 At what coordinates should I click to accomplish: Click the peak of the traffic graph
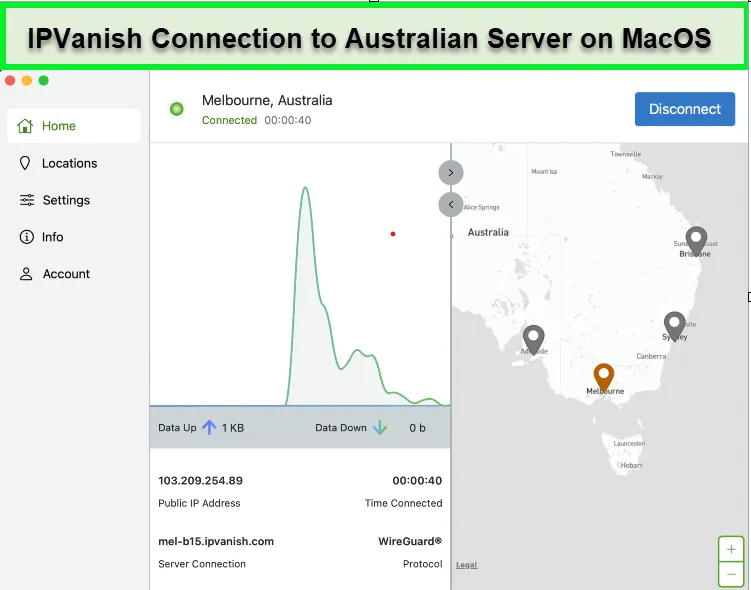tap(305, 188)
